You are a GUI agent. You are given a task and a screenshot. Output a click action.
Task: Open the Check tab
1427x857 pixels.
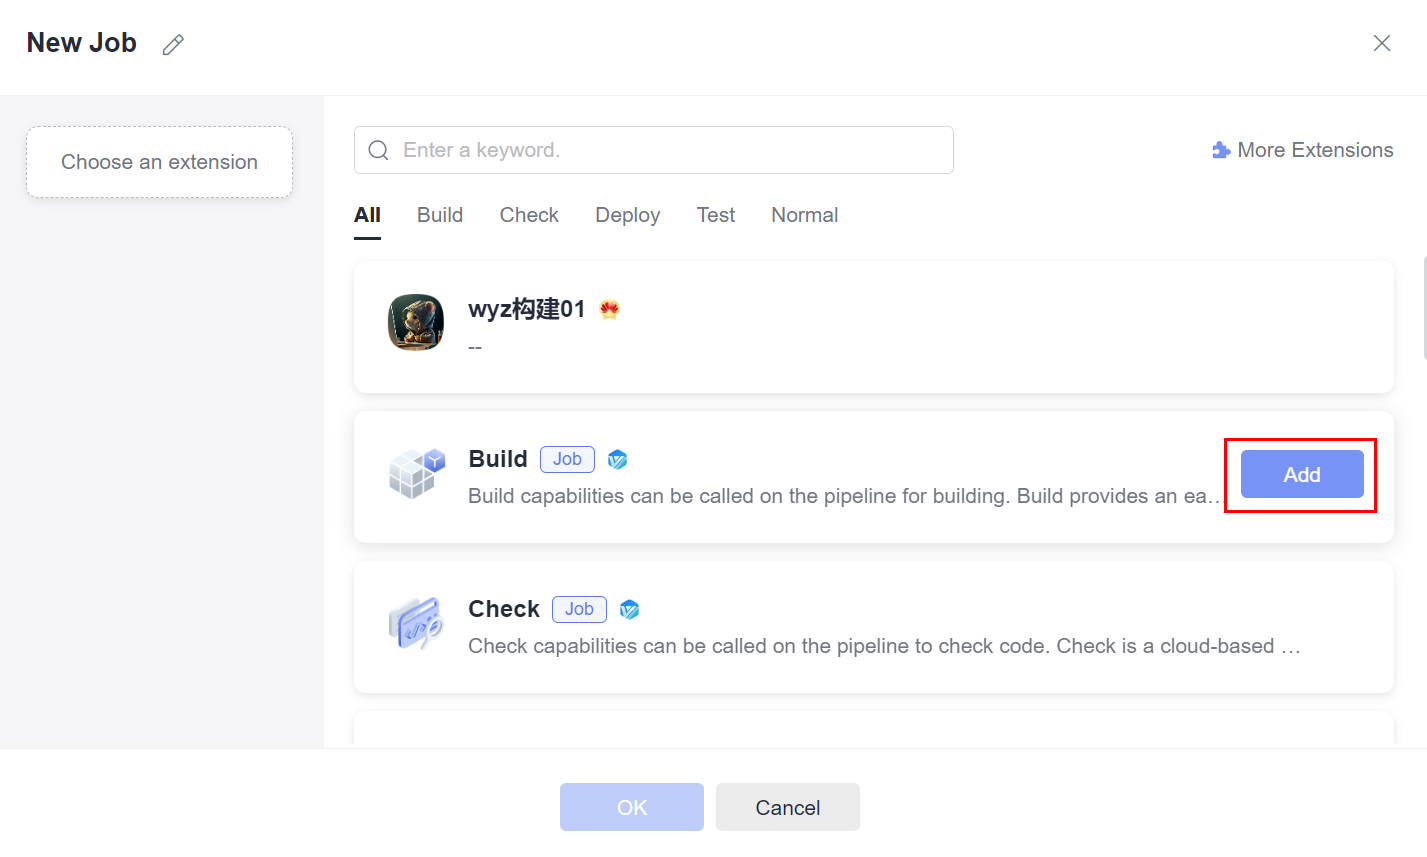pyautogui.click(x=529, y=215)
